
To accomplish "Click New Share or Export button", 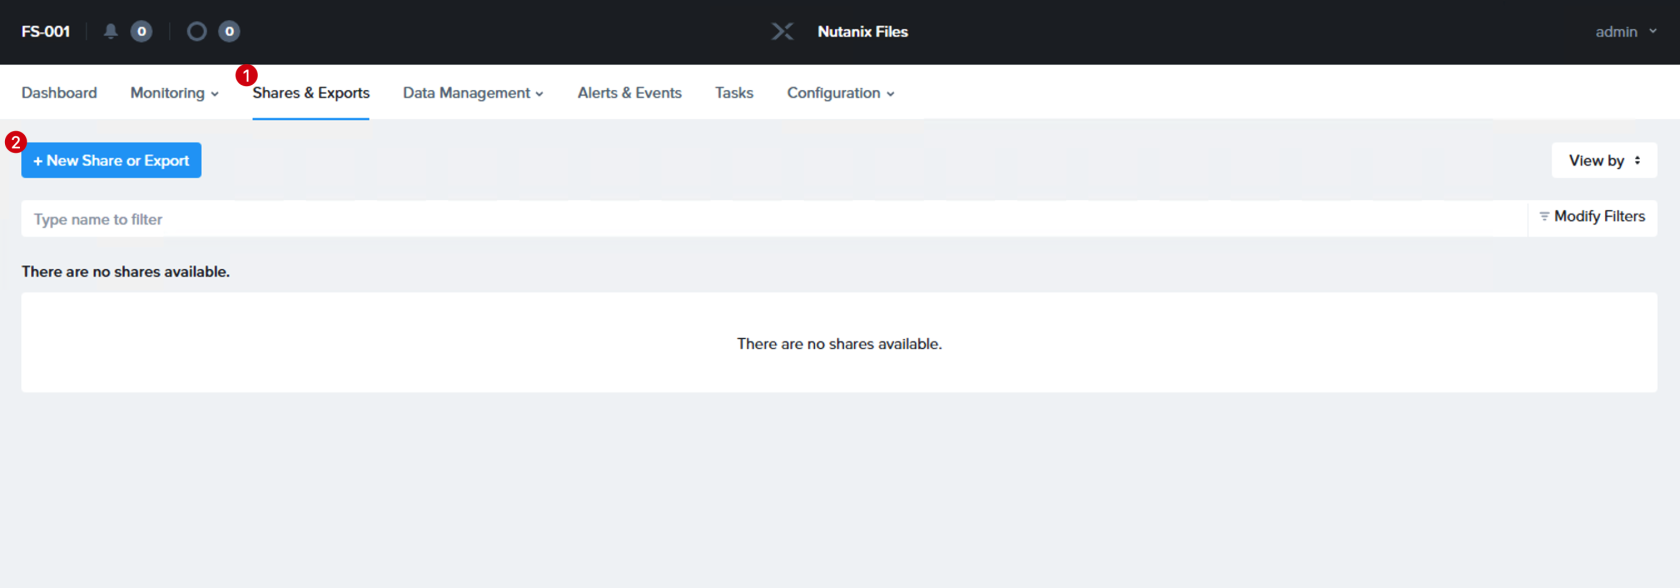I will tap(111, 160).
